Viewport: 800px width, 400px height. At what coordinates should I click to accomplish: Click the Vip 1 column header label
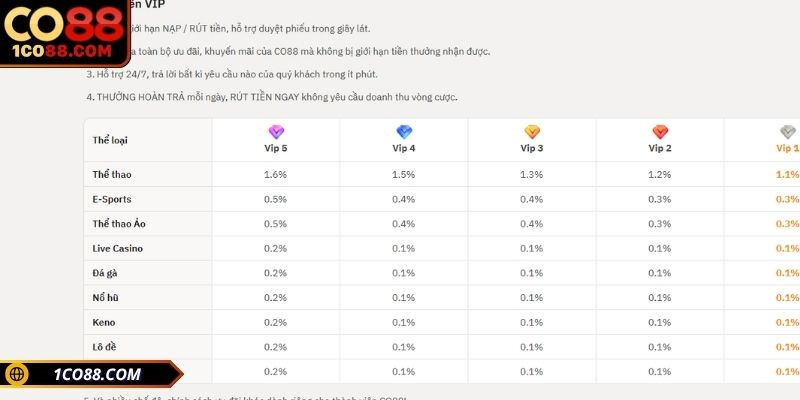(787, 148)
